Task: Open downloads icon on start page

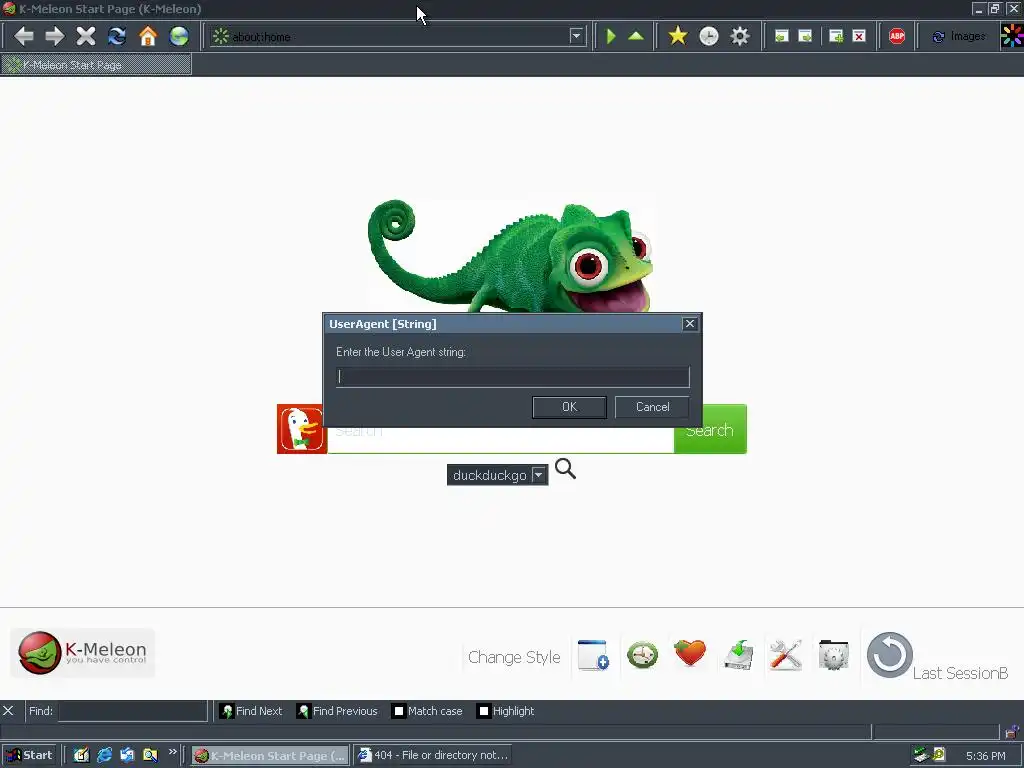Action: tap(739, 655)
